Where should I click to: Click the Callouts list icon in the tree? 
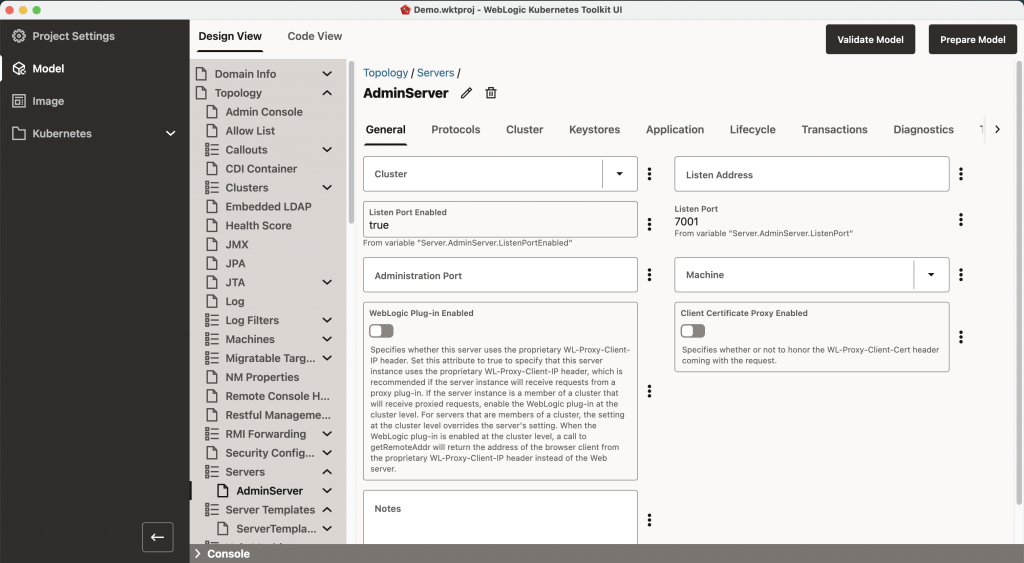(x=212, y=150)
